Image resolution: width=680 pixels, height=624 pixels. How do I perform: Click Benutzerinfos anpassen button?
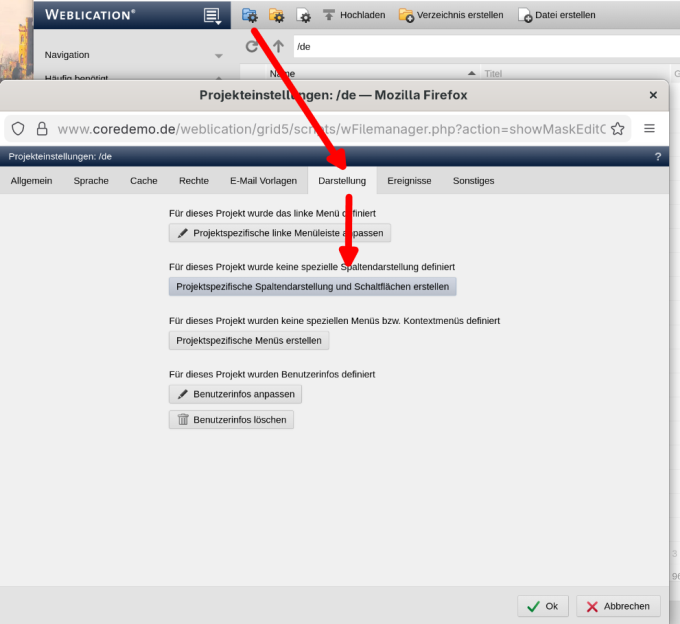click(x=235, y=394)
